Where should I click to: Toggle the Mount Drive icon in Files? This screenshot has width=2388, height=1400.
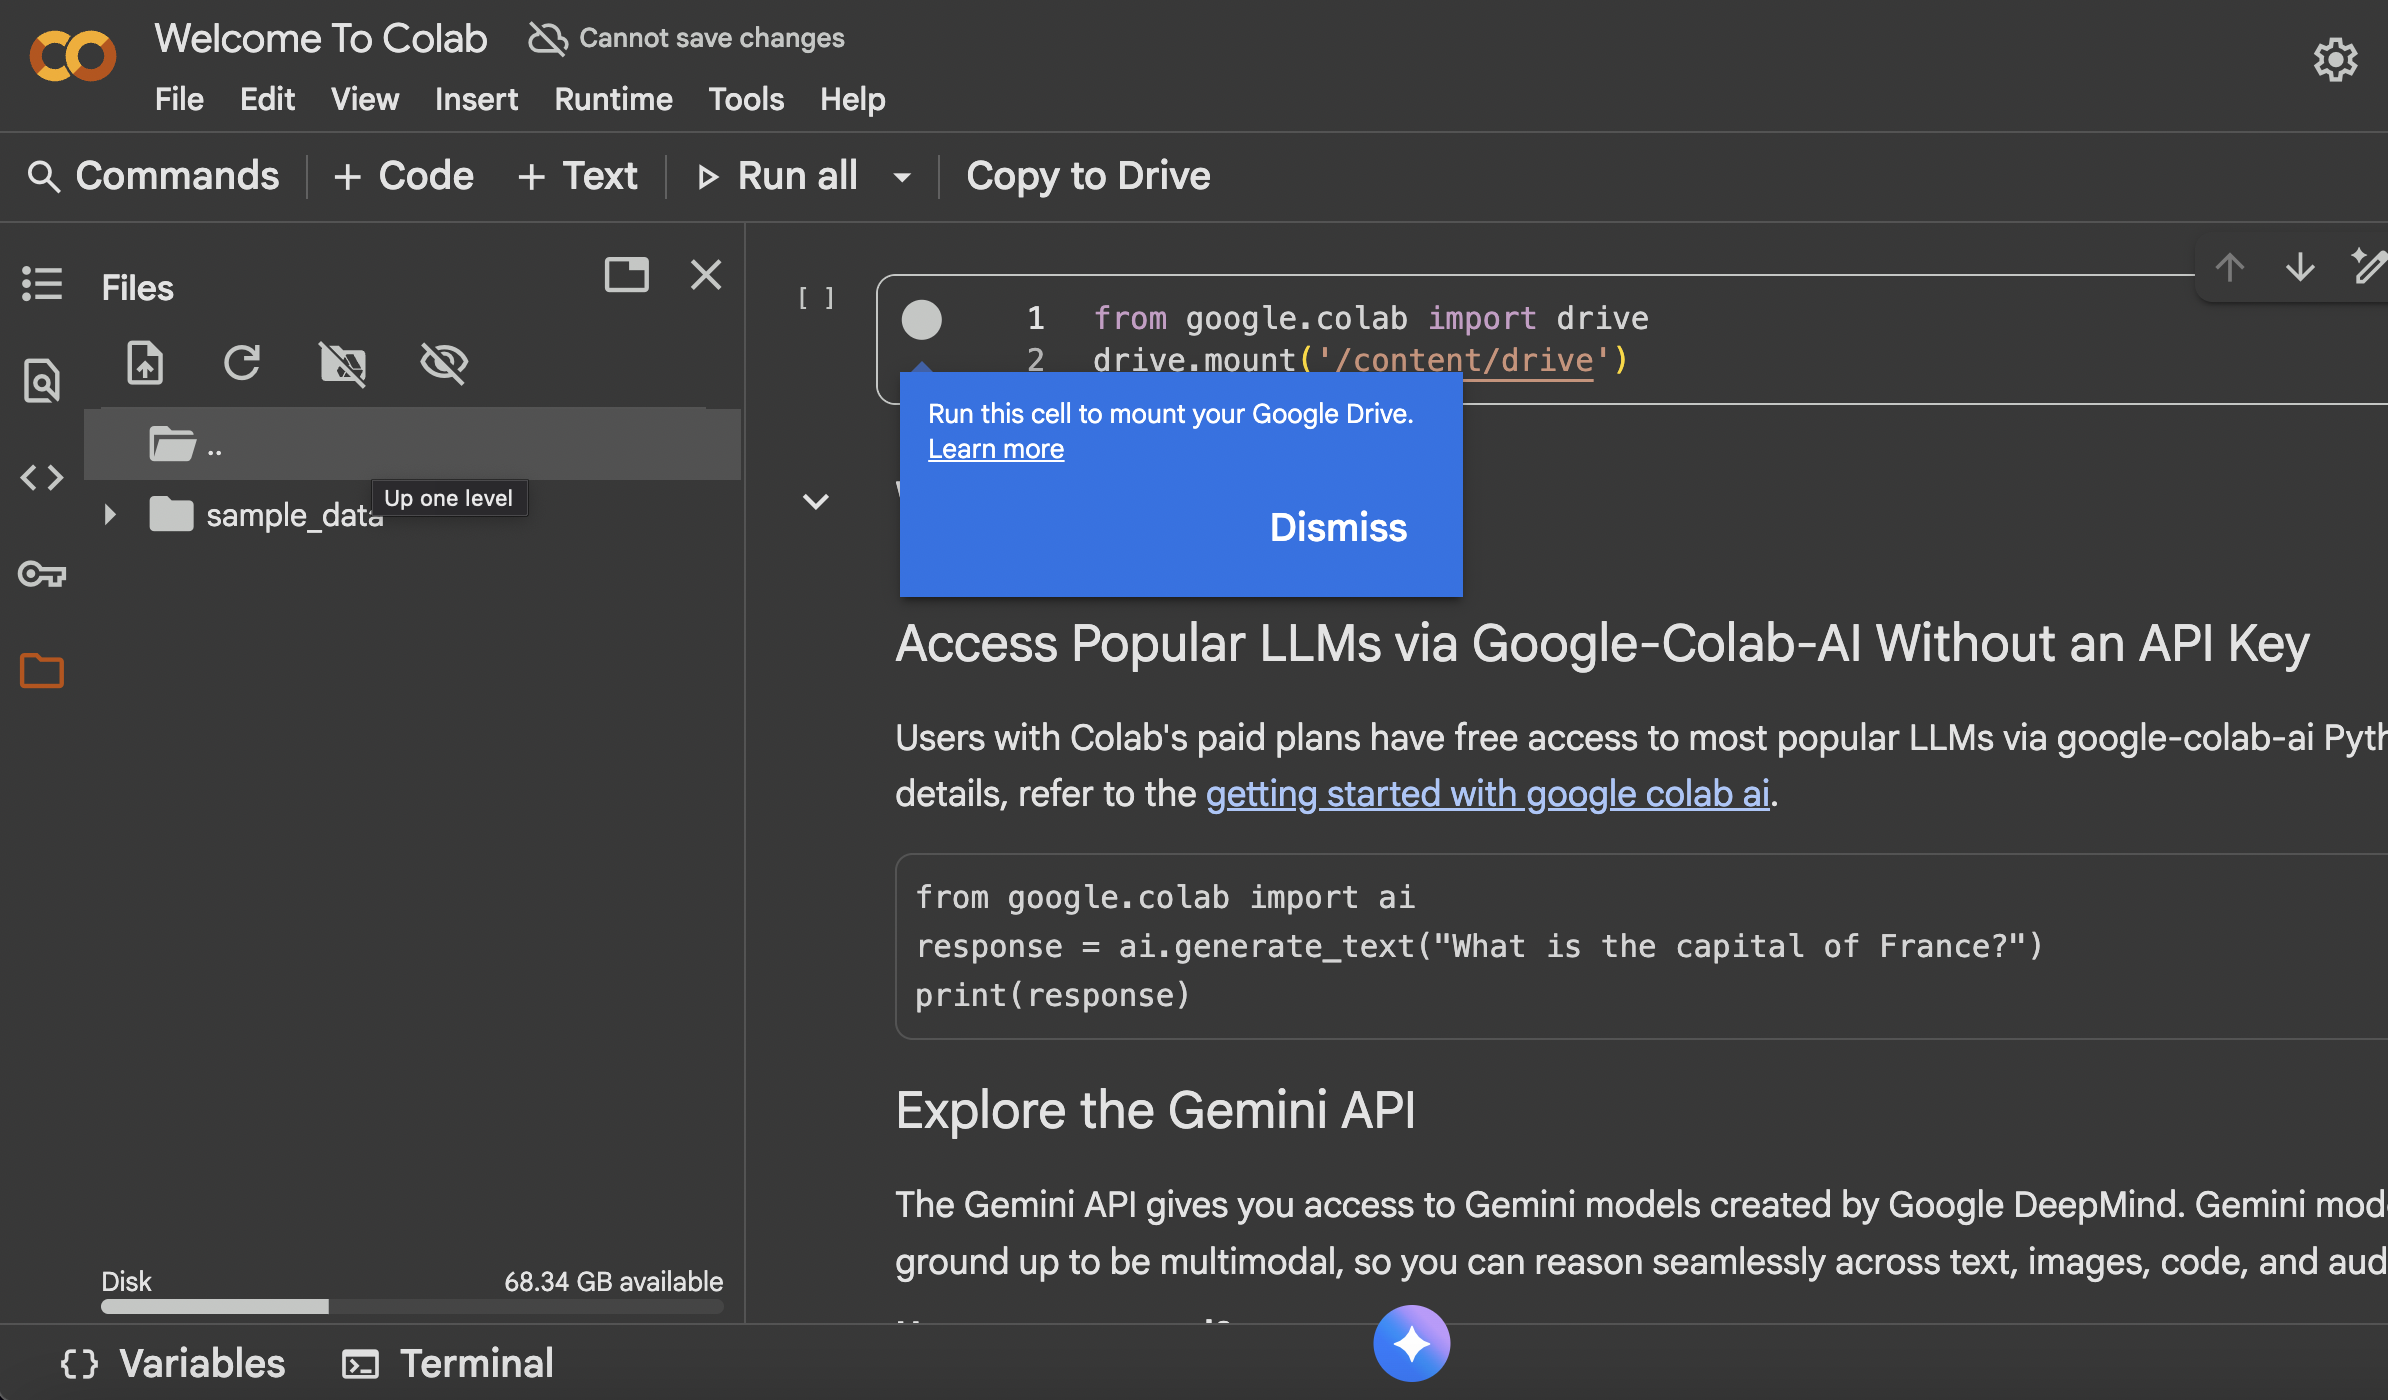click(342, 363)
